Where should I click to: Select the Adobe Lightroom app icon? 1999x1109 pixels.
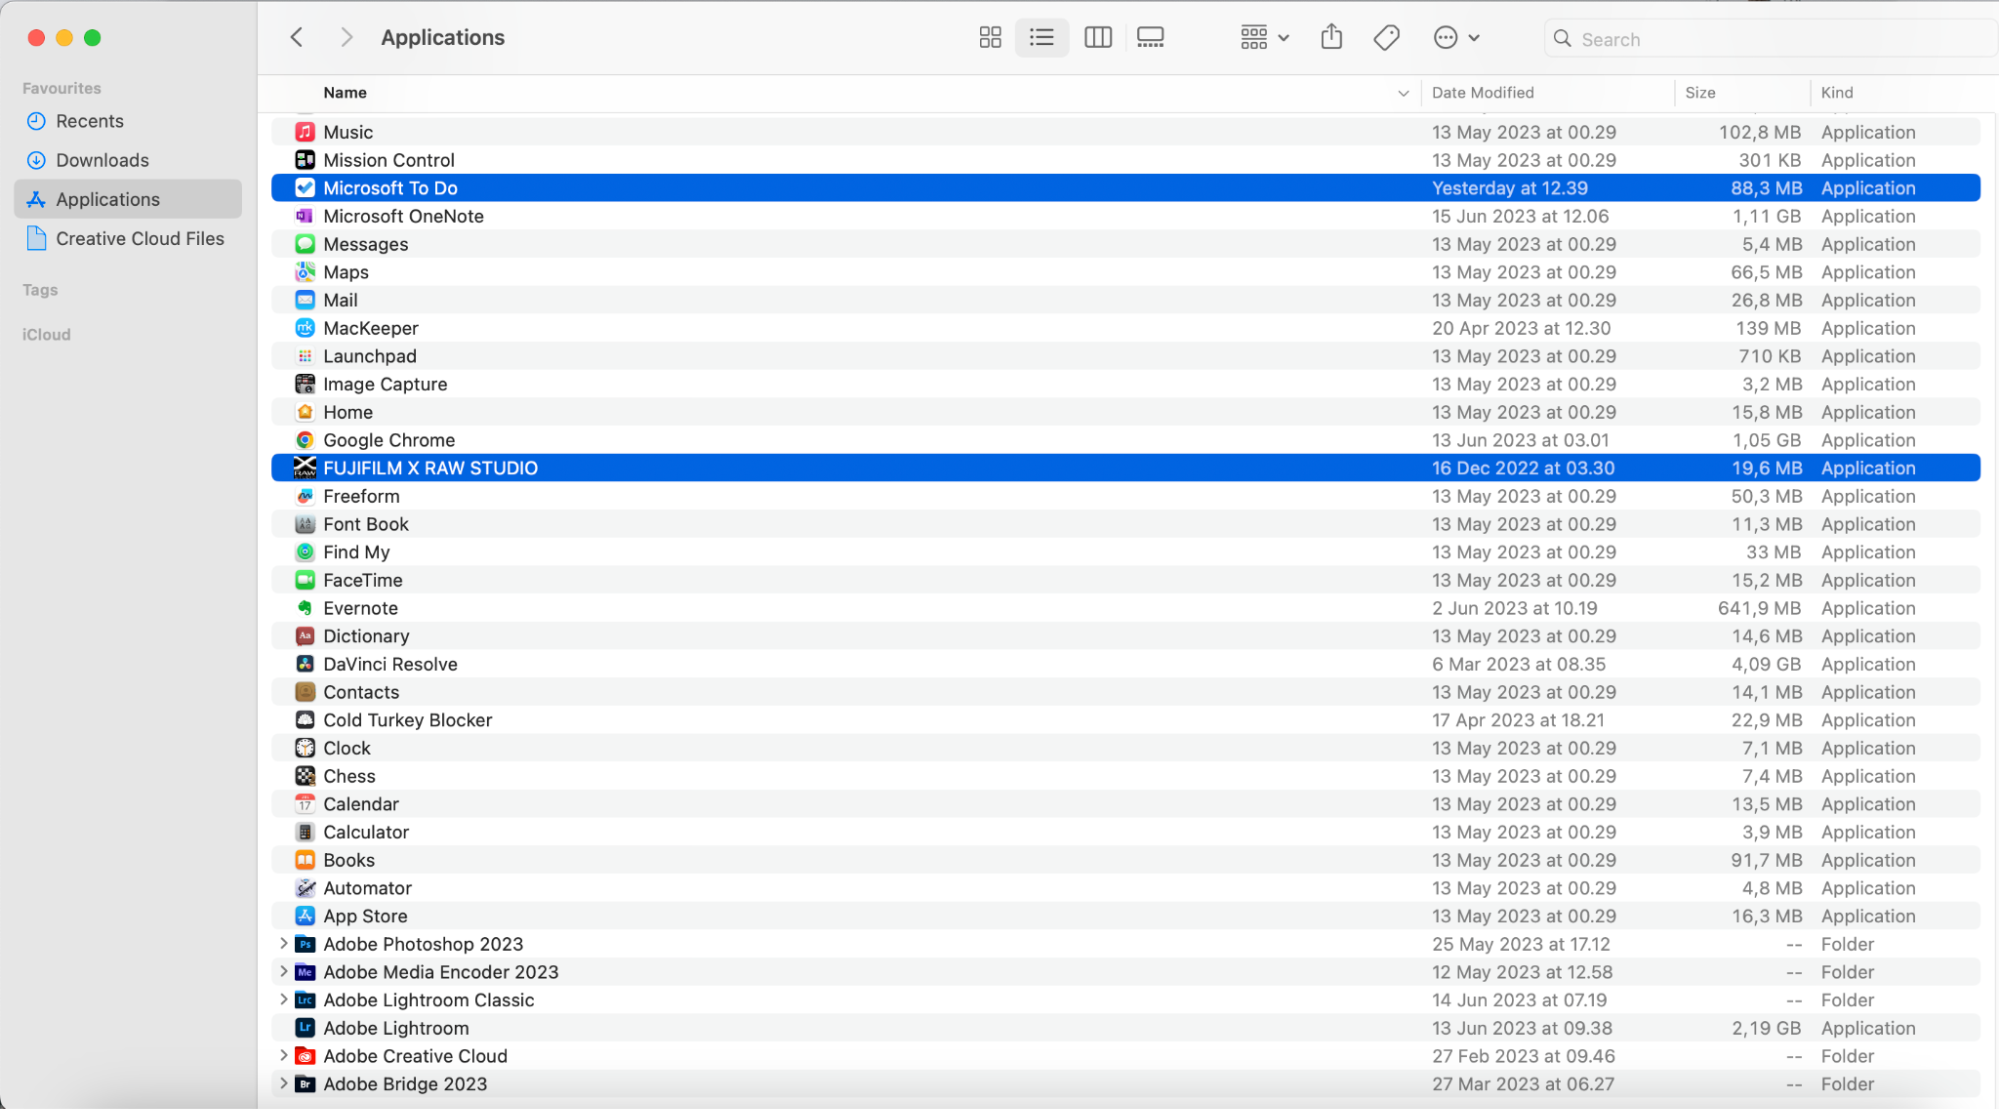tap(305, 1028)
